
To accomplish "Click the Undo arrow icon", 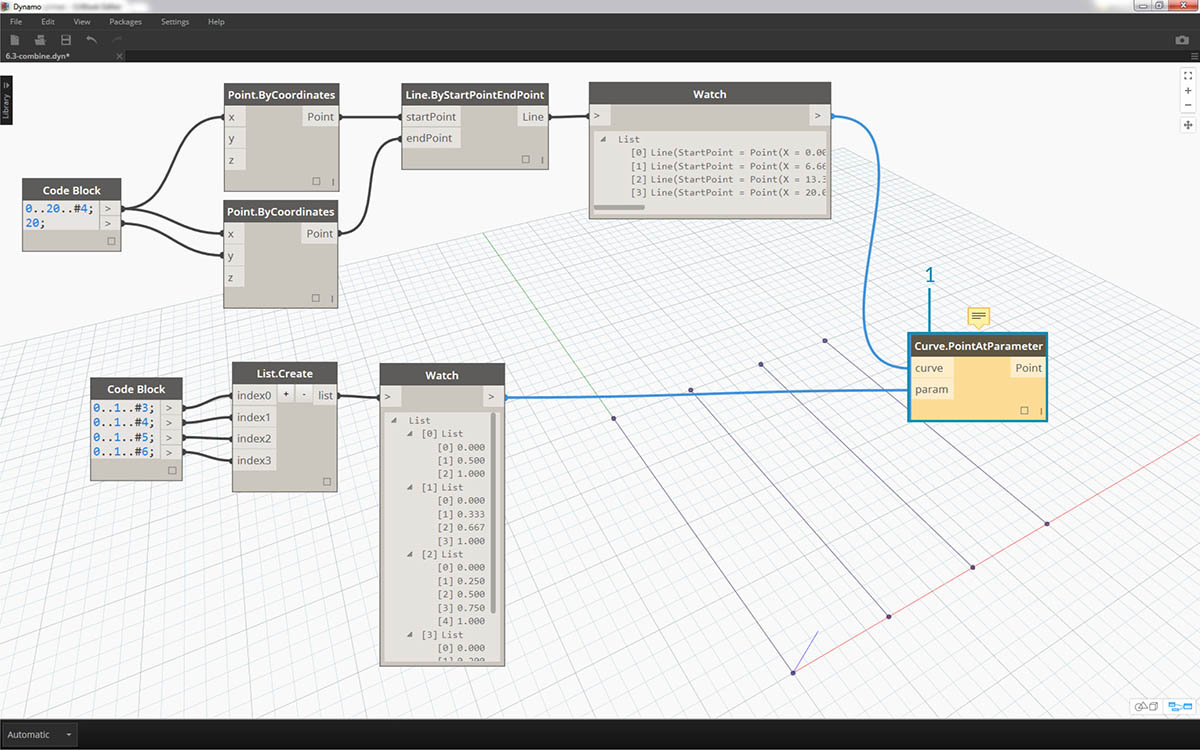I will [x=92, y=40].
